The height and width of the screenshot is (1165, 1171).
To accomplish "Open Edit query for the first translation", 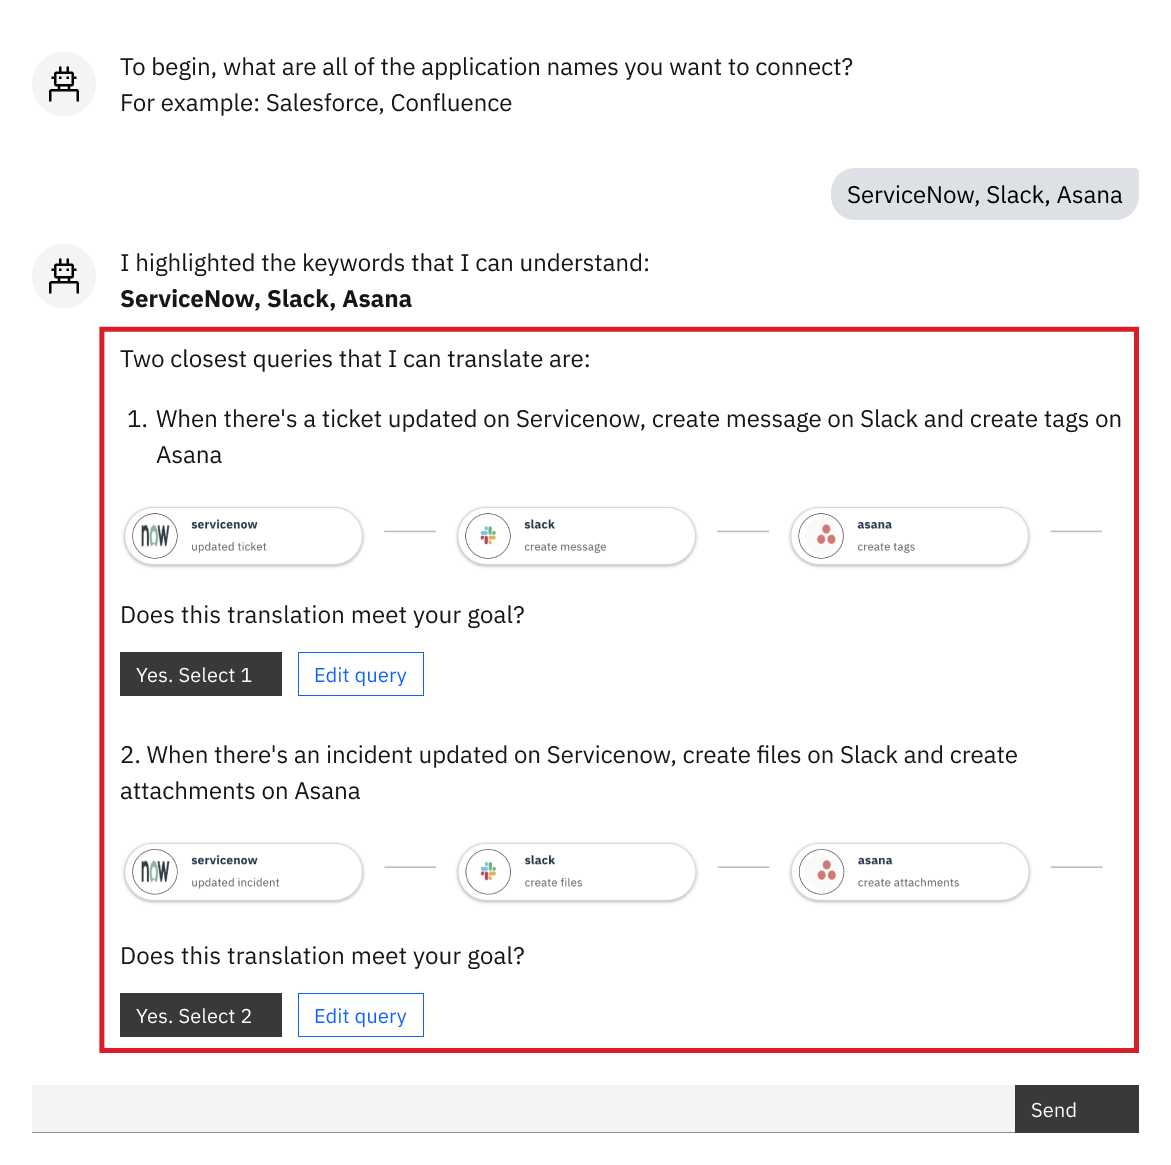I will (360, 674).
